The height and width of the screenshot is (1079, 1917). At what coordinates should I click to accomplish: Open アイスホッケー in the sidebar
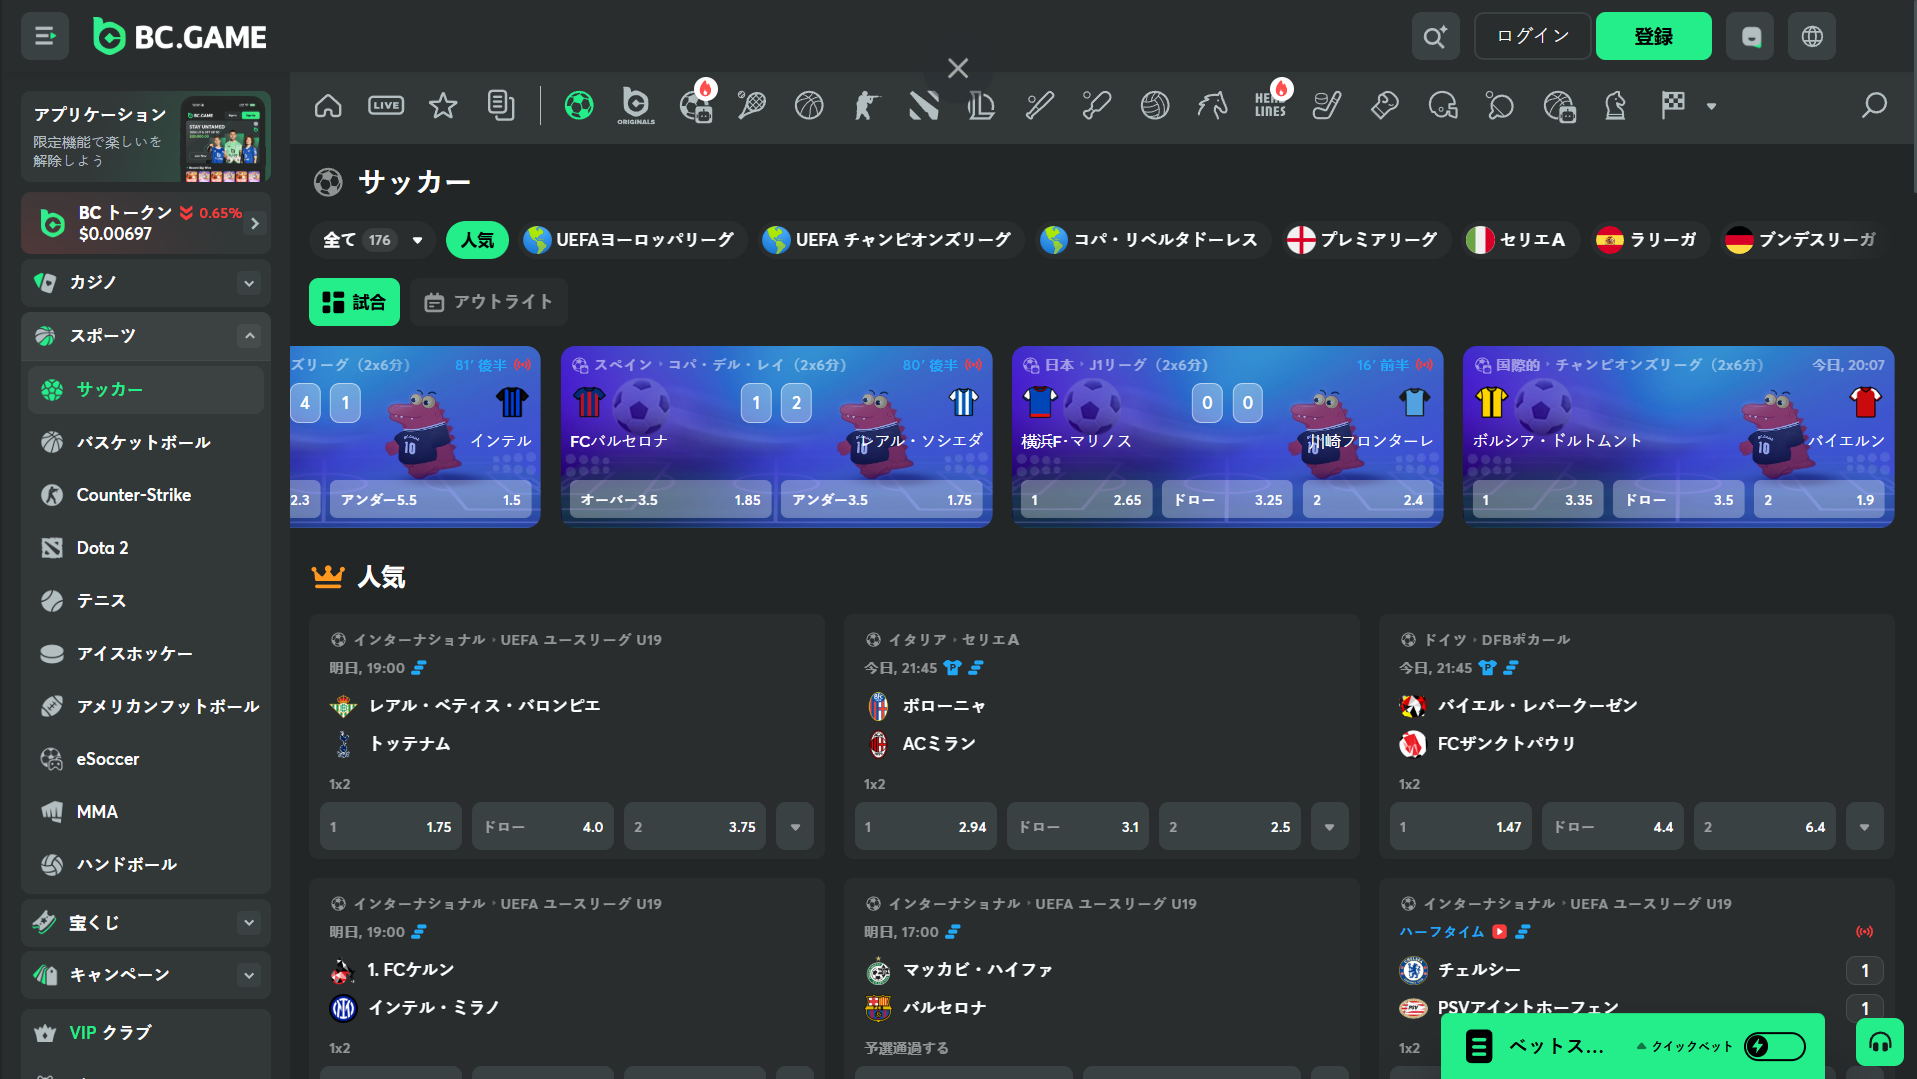tap(146, 654)
